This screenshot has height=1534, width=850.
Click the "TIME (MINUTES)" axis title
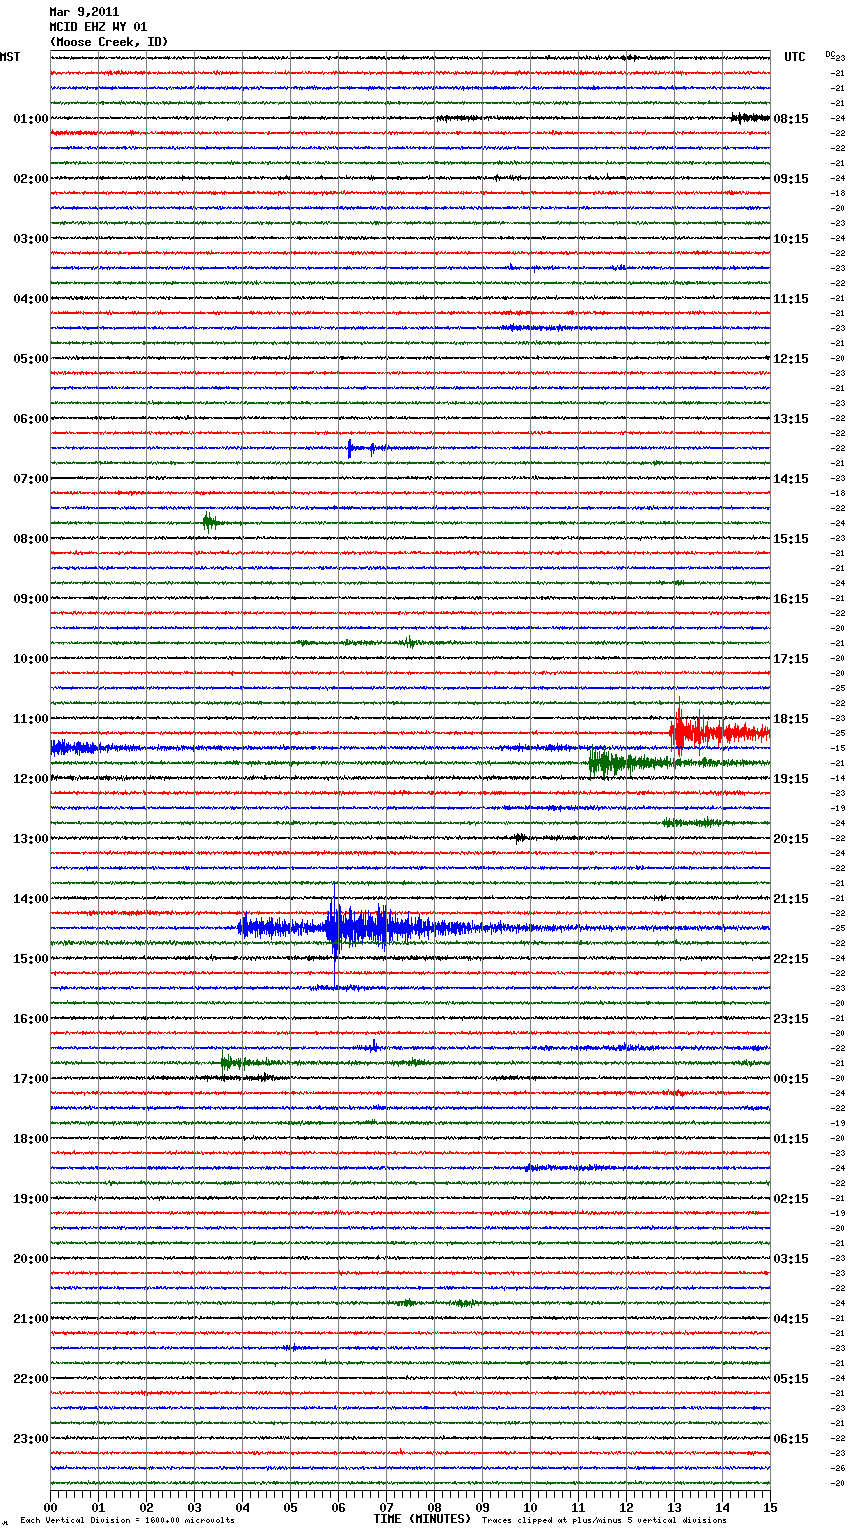[x=422, y=1519]
